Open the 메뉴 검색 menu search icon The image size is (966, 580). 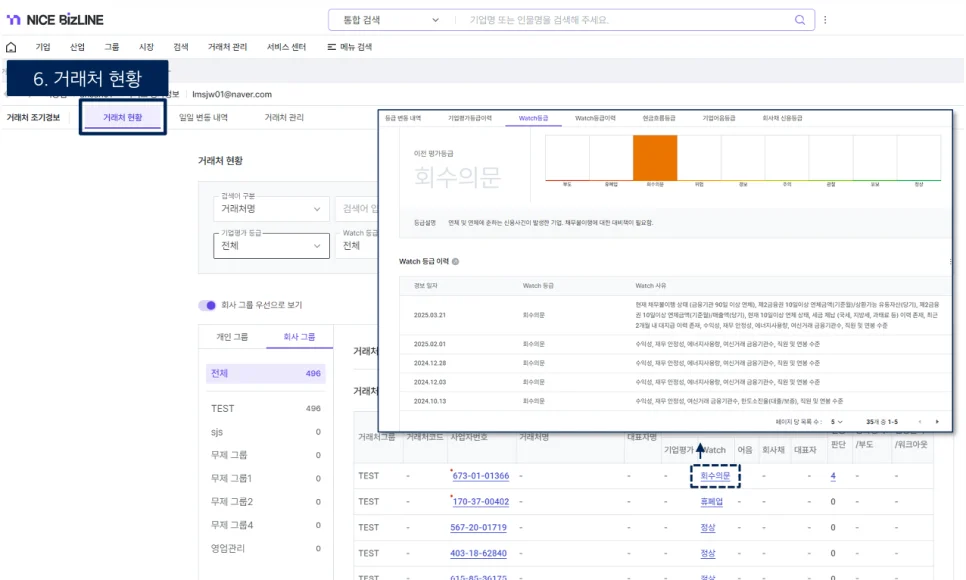coord(331,47)
